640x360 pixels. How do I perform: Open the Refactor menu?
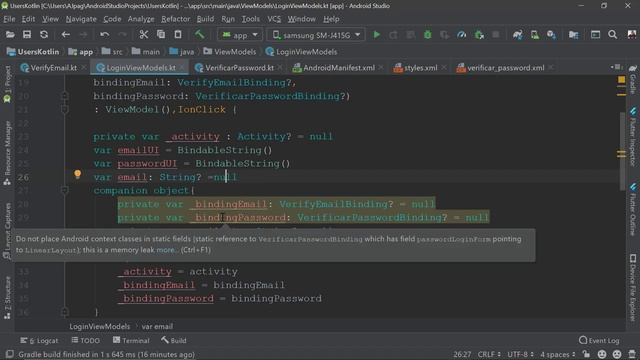pos(175,19)
